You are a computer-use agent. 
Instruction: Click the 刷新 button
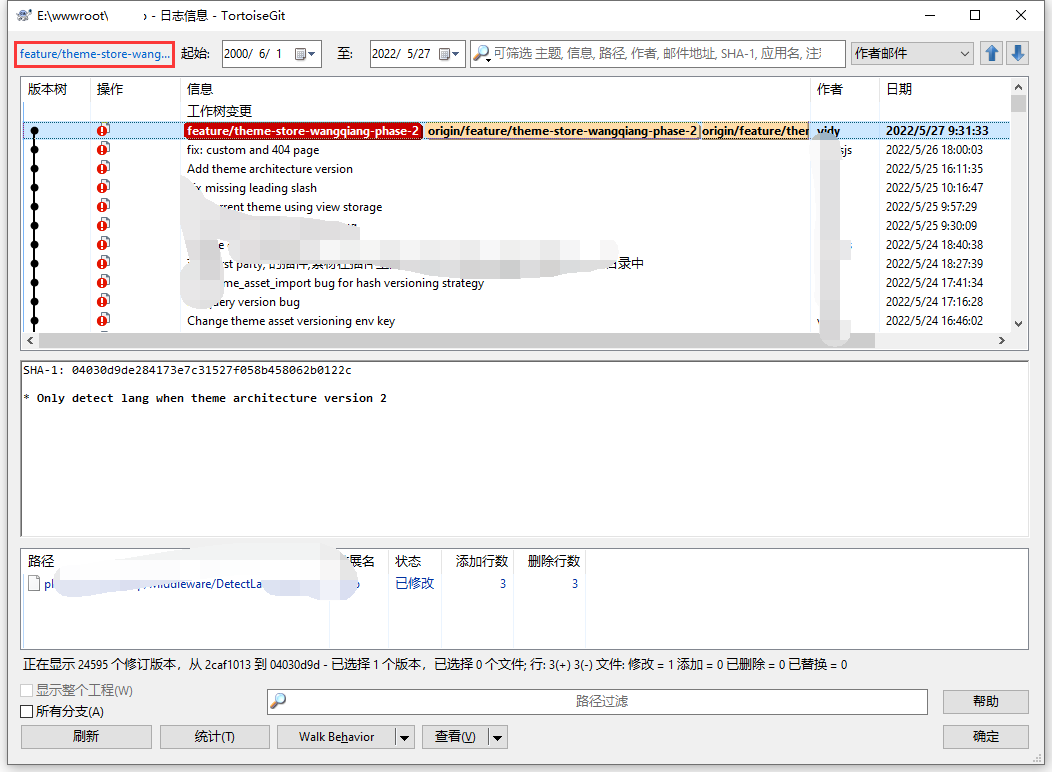tap(86, 736)
